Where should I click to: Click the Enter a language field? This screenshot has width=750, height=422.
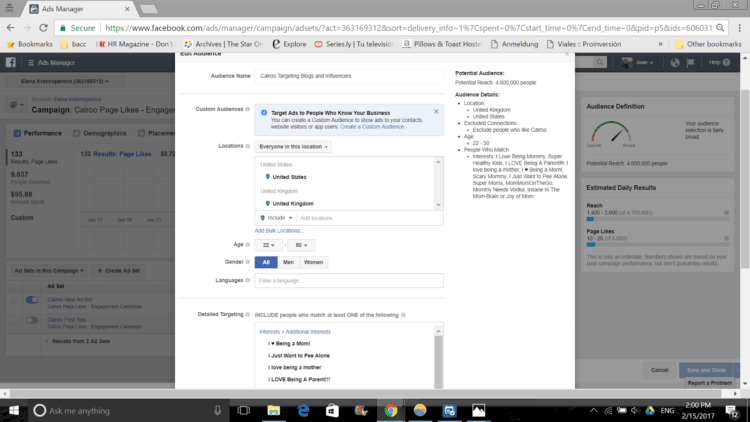pos(349,280)
